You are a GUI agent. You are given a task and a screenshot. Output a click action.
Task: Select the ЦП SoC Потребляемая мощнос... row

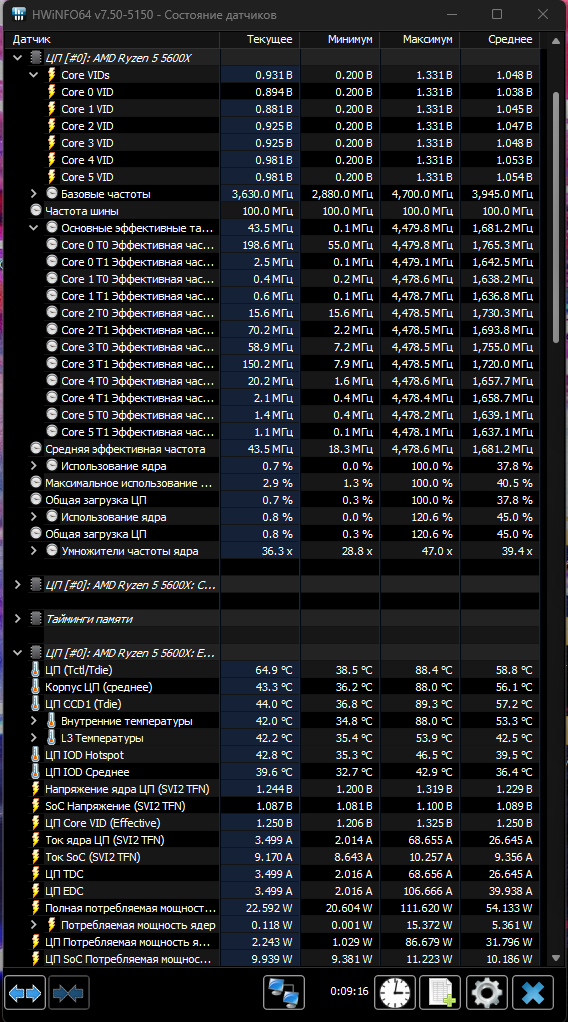click(x=272, y=958)
